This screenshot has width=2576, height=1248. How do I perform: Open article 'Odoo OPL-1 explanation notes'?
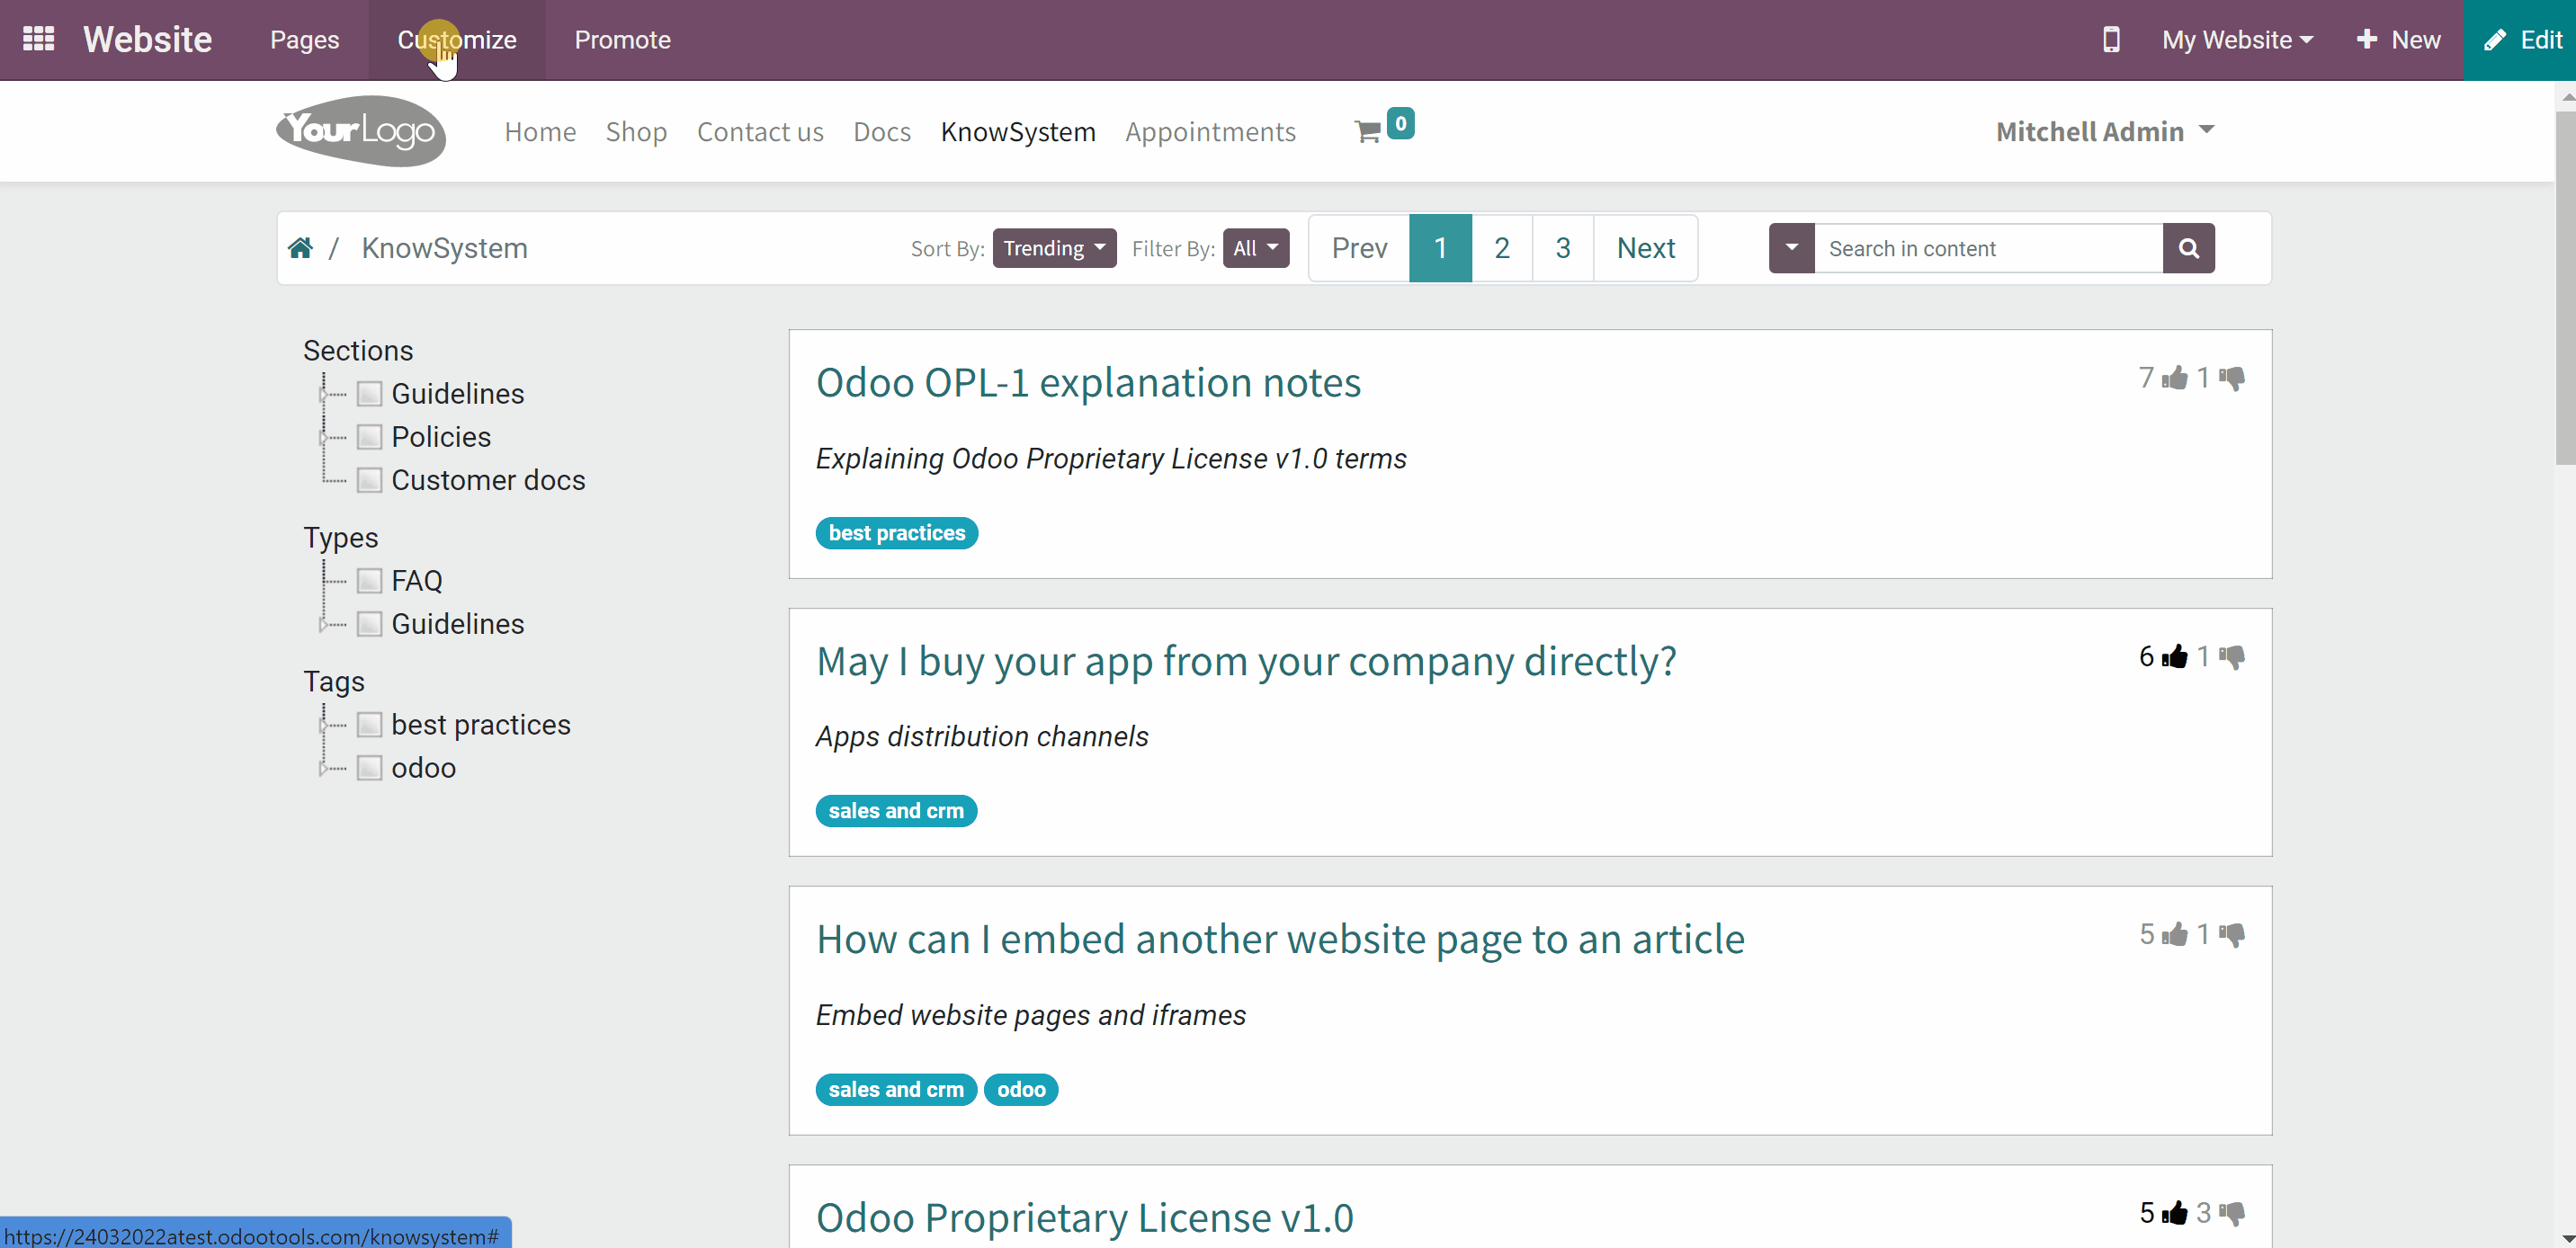point(1088,383)
